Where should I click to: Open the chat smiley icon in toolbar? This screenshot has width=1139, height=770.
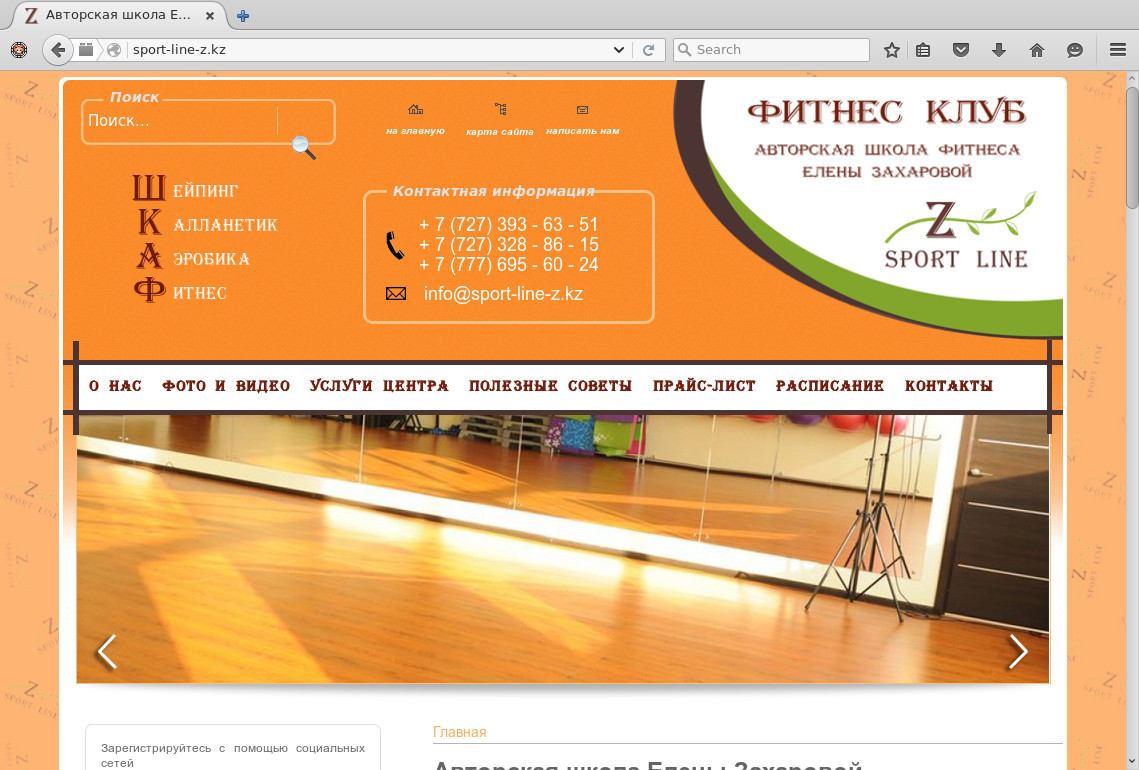click(1074, 49)
